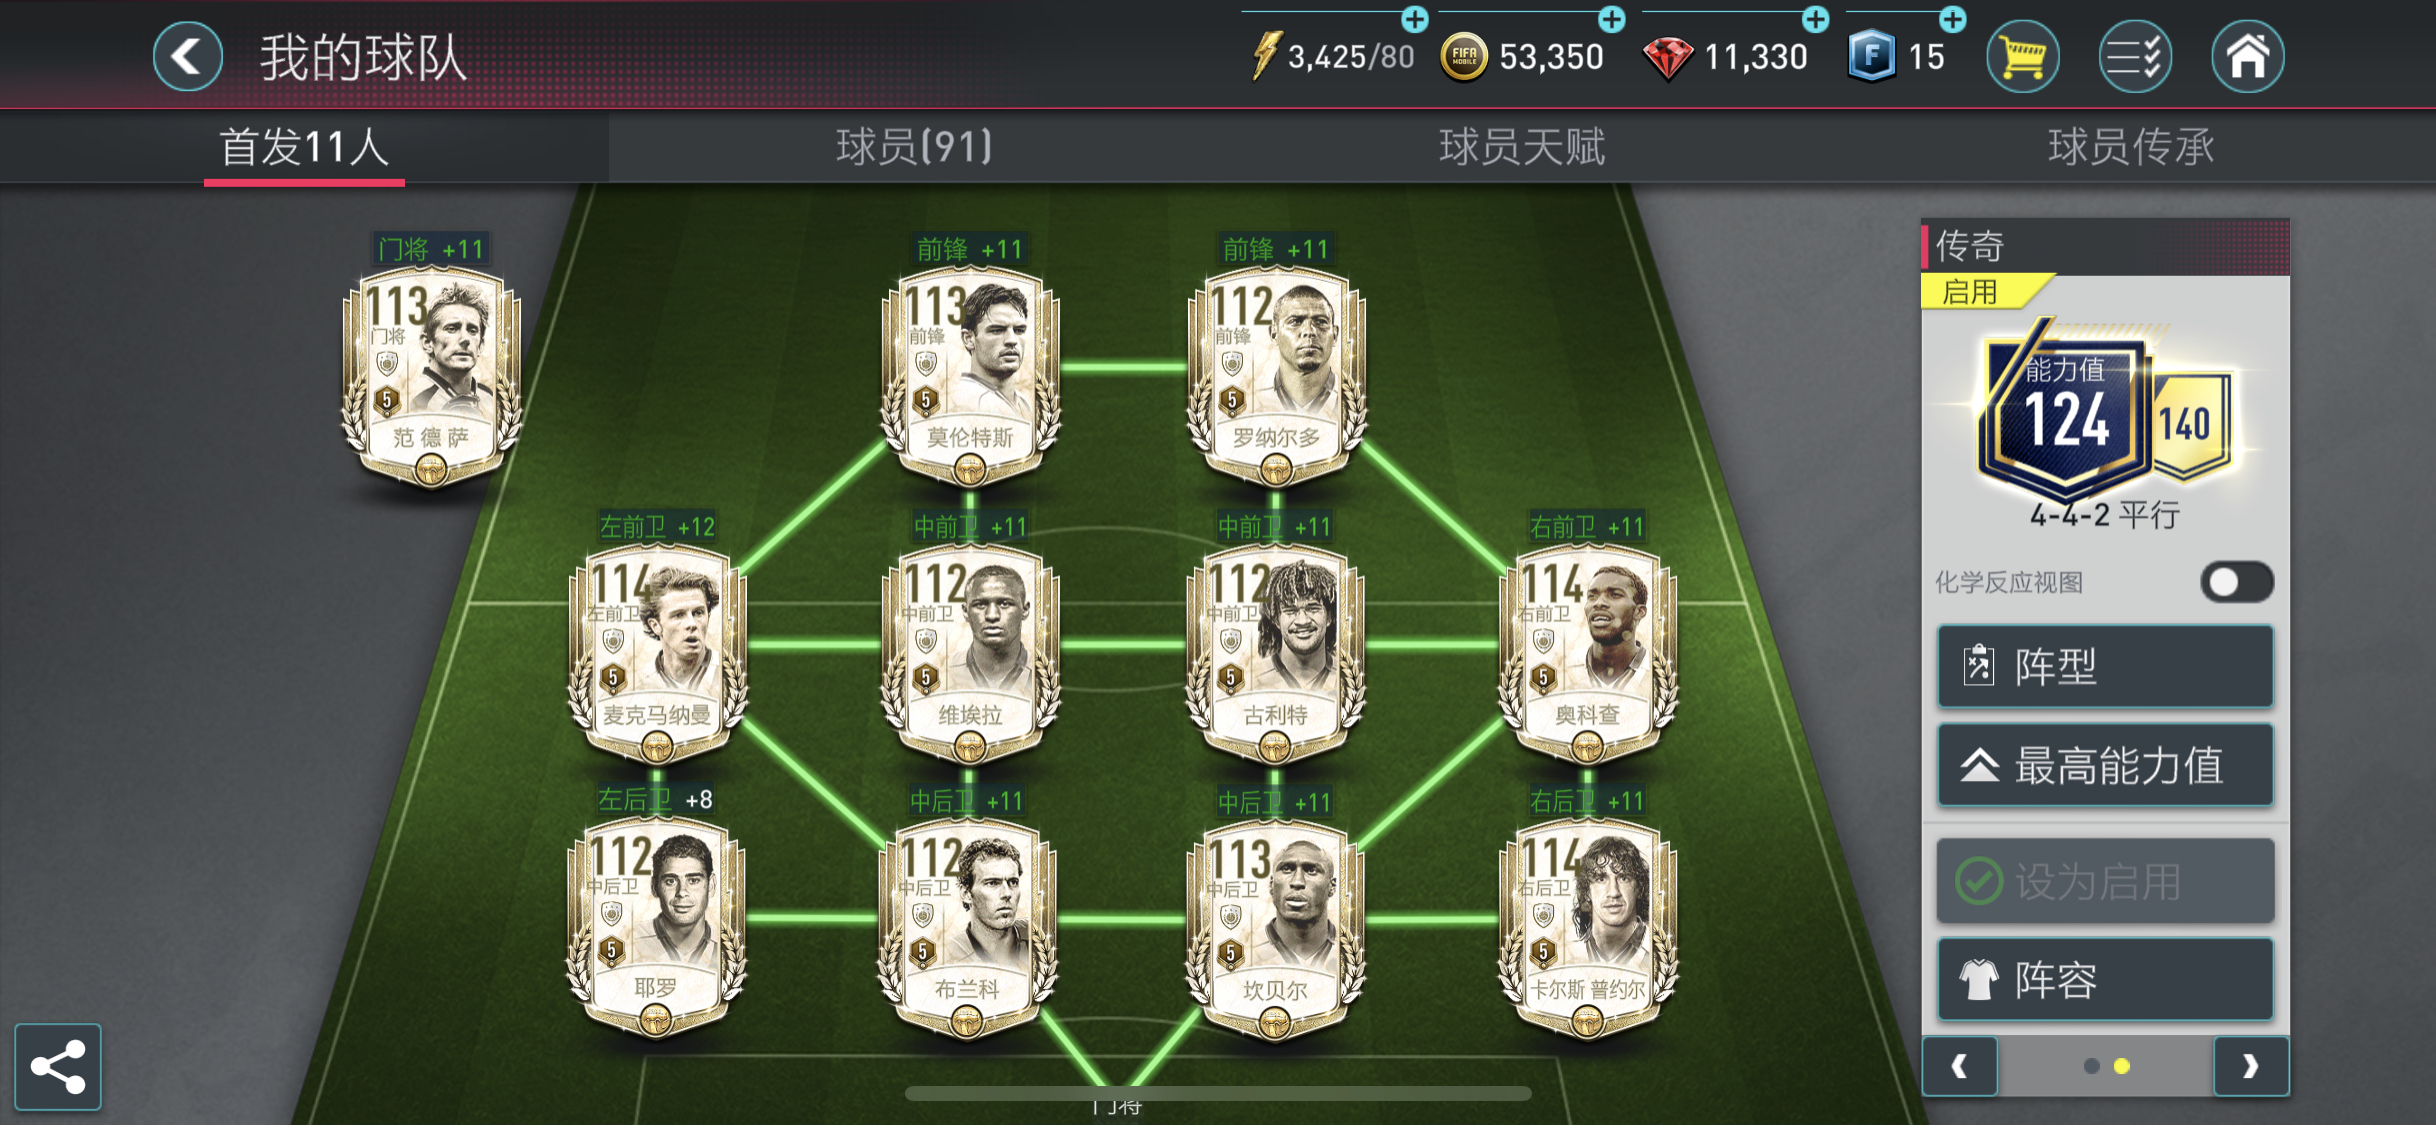Go to next lineup with right arrow
Viewport: 2436px width, 1125px height.
pyautogui.click(x=2250, y=1066)
